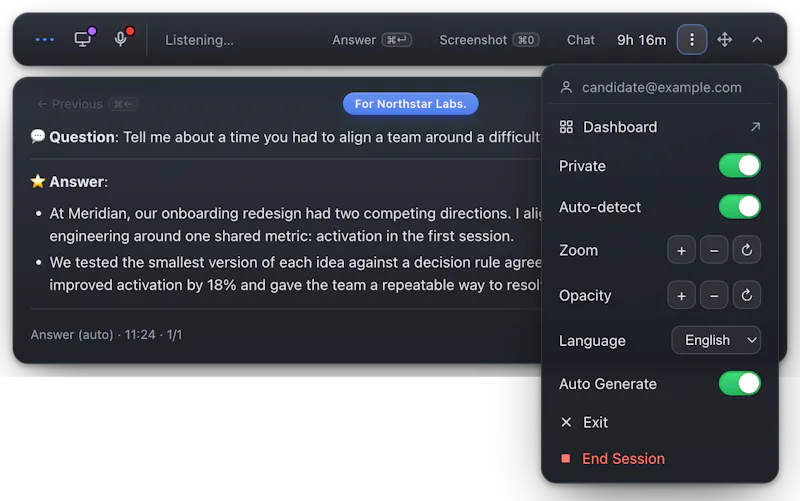Increase zoom with the plus button
The width and height of the screenshot is (800, 501).
[681, 250]
